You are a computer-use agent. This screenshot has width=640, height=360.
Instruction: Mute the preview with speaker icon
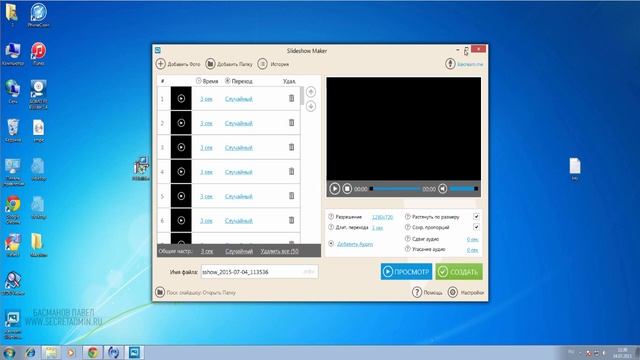(442, 189)
